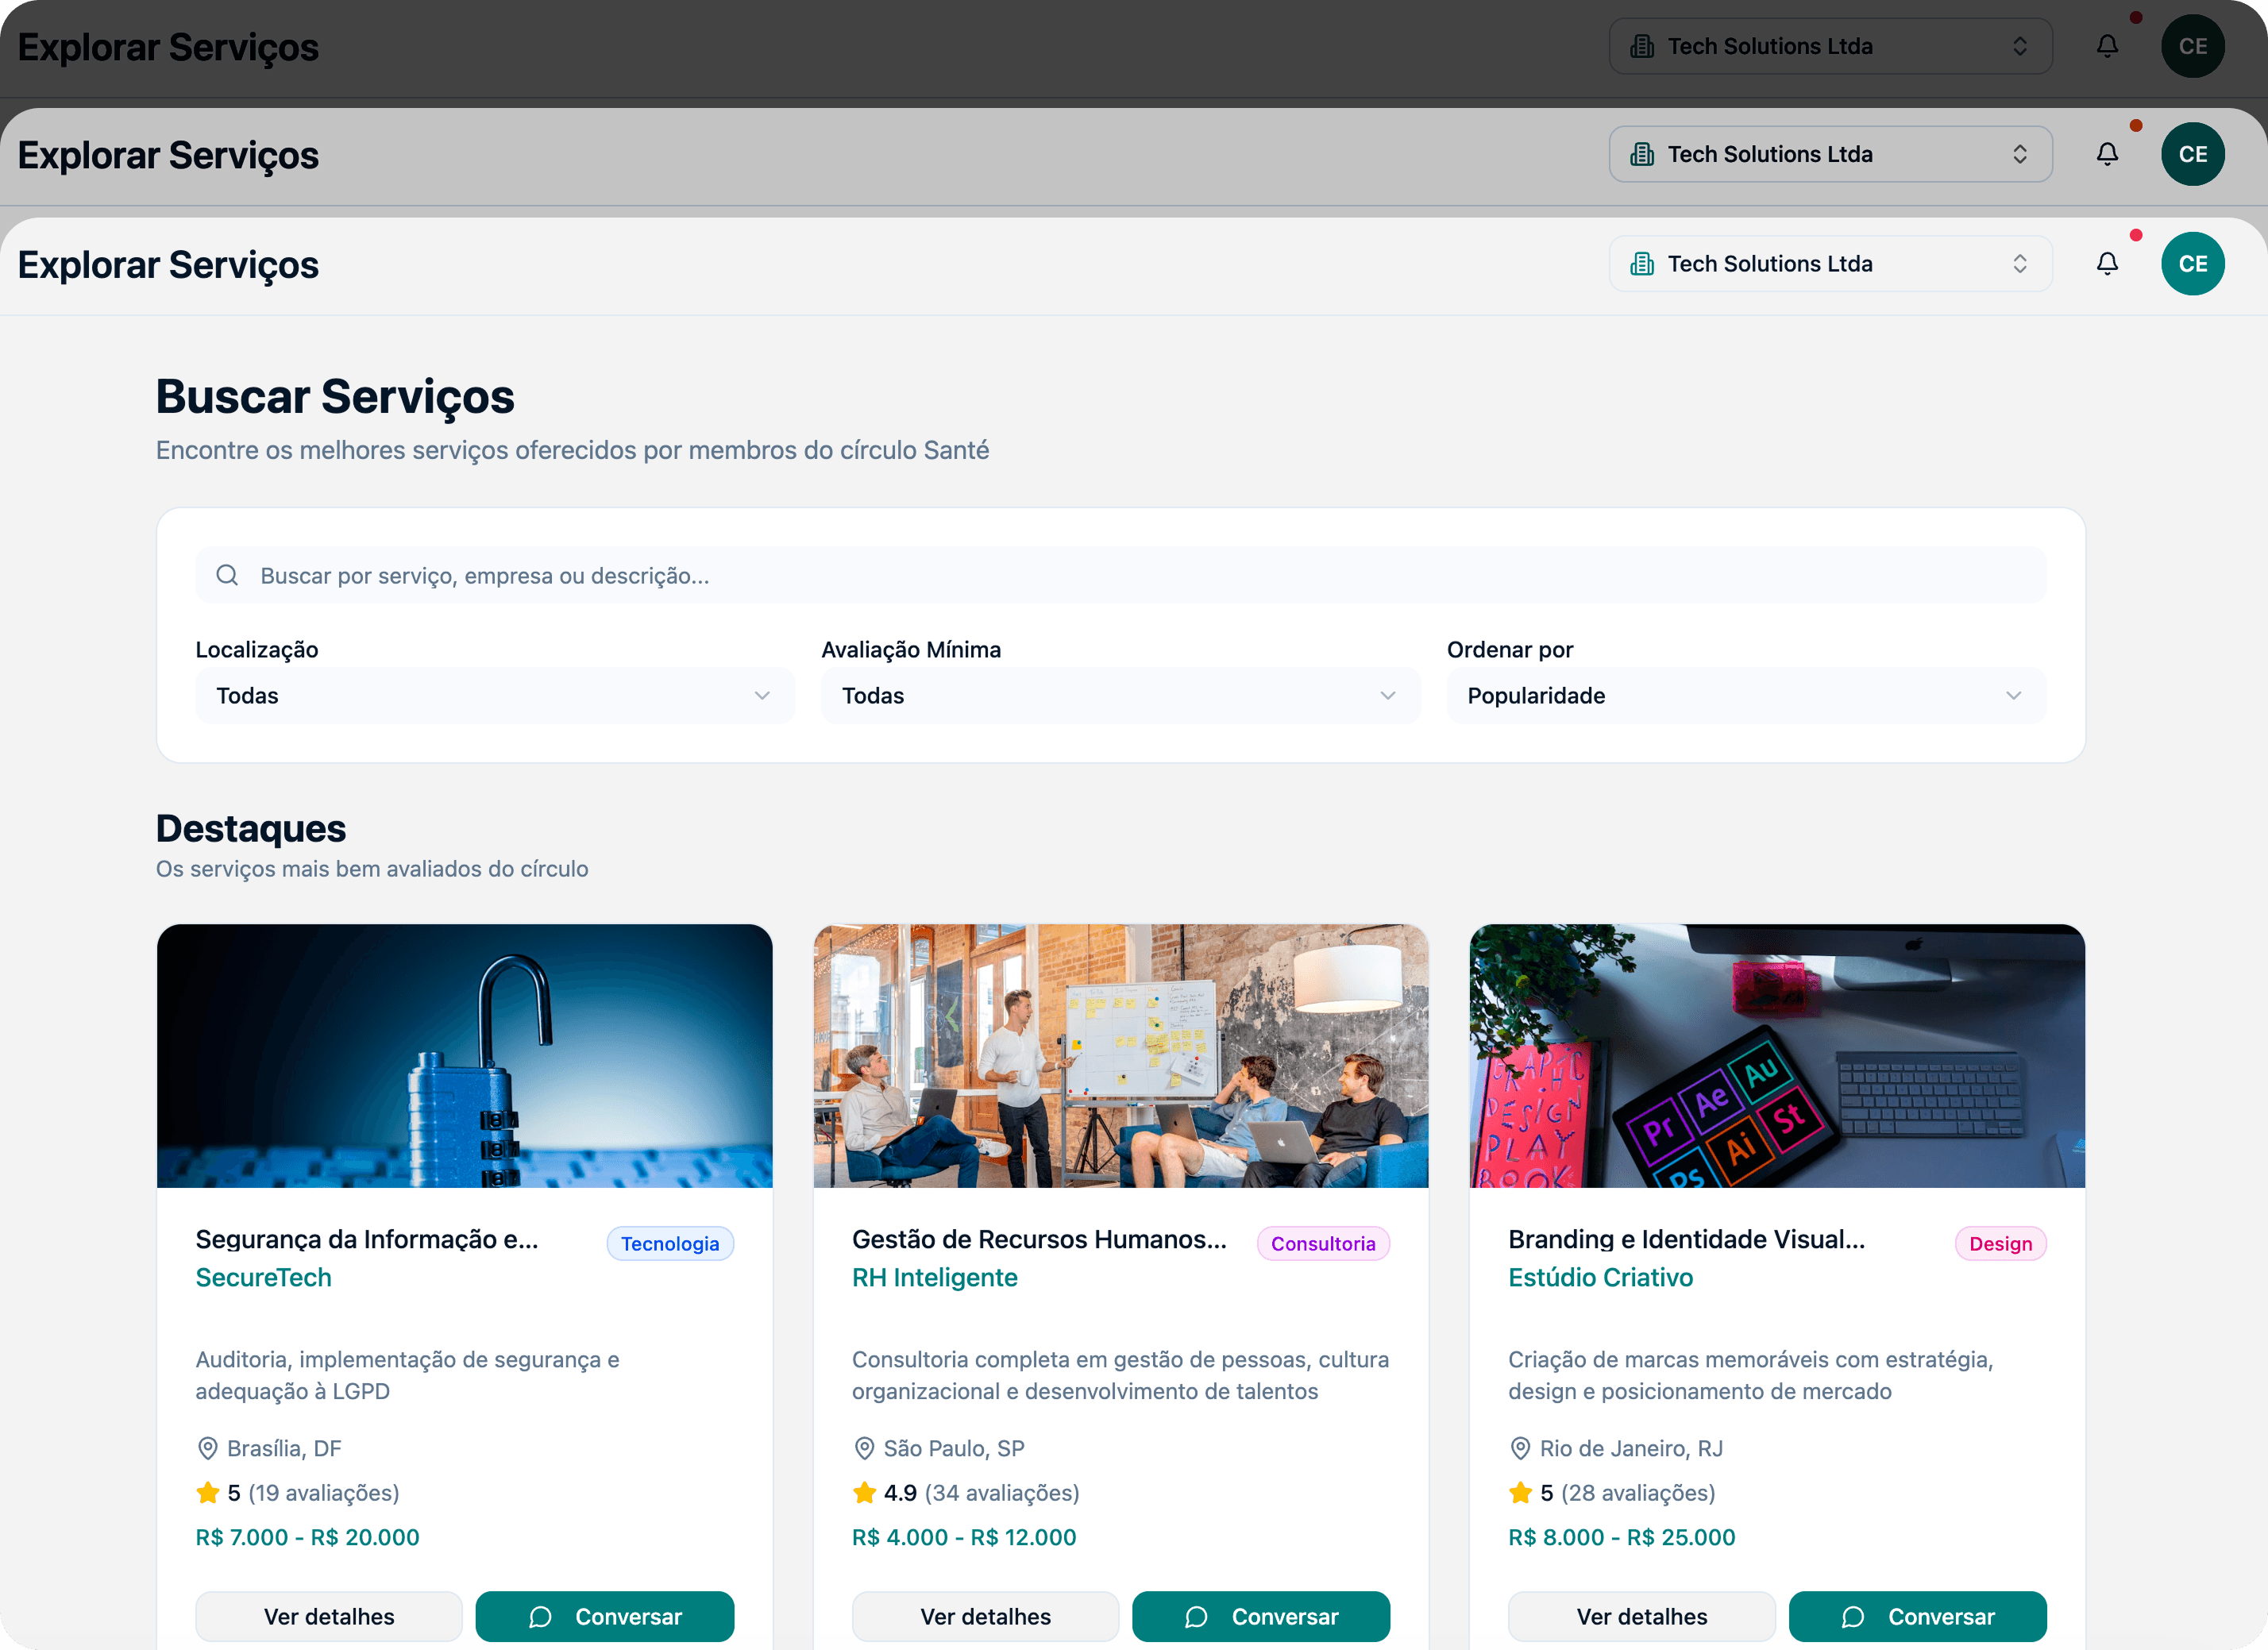Click Ver detalhes on Gestão de Recursos Humanos card
The height and width of the screenshot is (1650, 2268).
pyautogui.click(x=985, y=1616)
